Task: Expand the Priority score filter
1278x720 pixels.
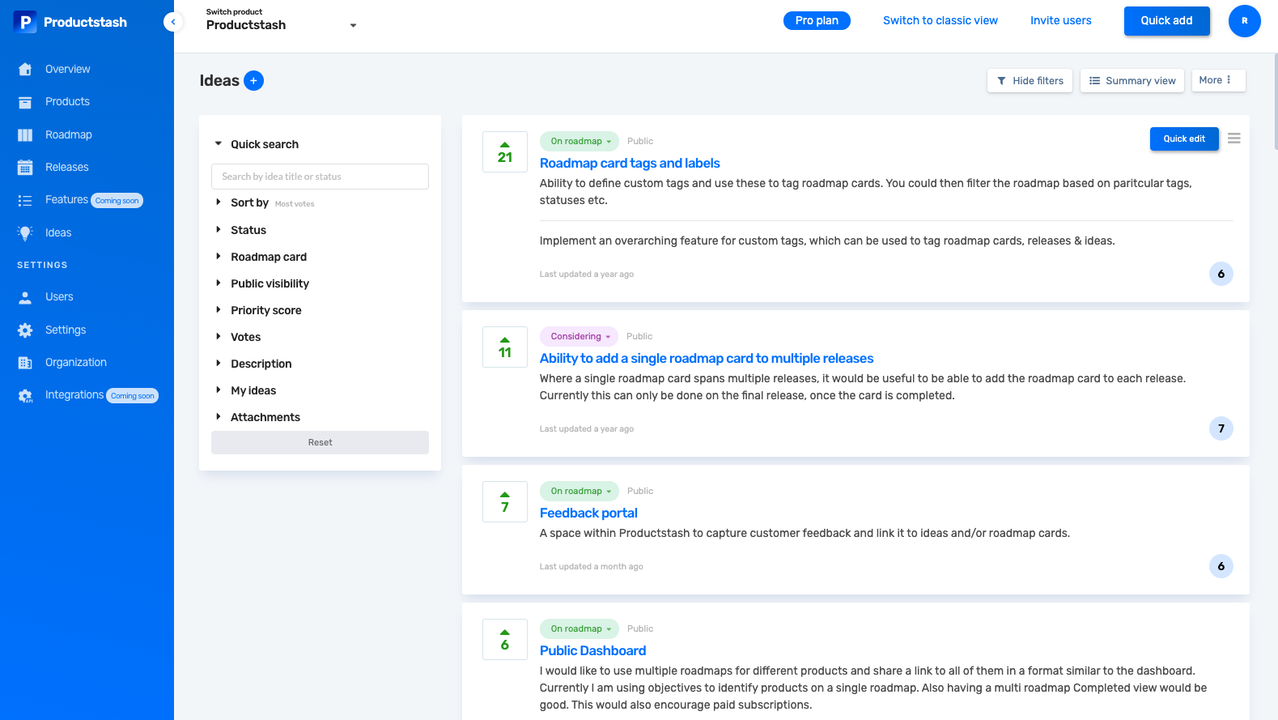Action: point(265,310)
